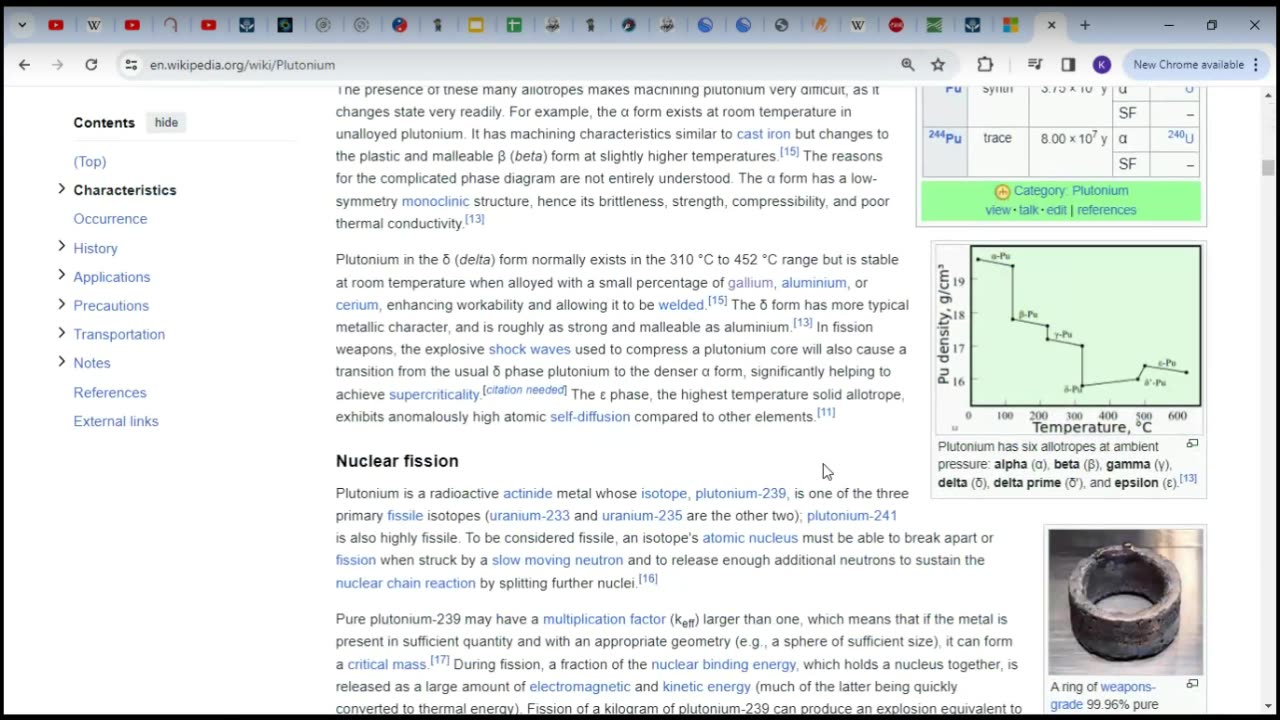Open the plutonium density phase diagram image
The image size is (1280, 720).
click(x=1069, y=337)
